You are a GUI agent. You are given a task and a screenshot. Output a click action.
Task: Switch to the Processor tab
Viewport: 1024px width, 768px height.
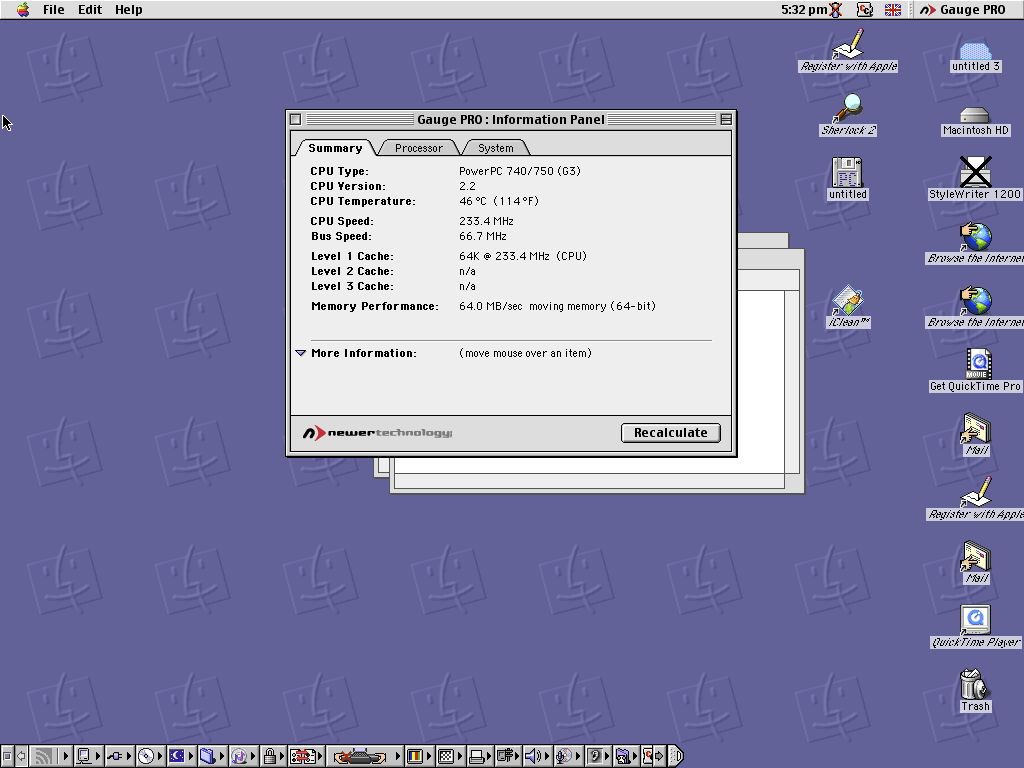pos(419,148)
